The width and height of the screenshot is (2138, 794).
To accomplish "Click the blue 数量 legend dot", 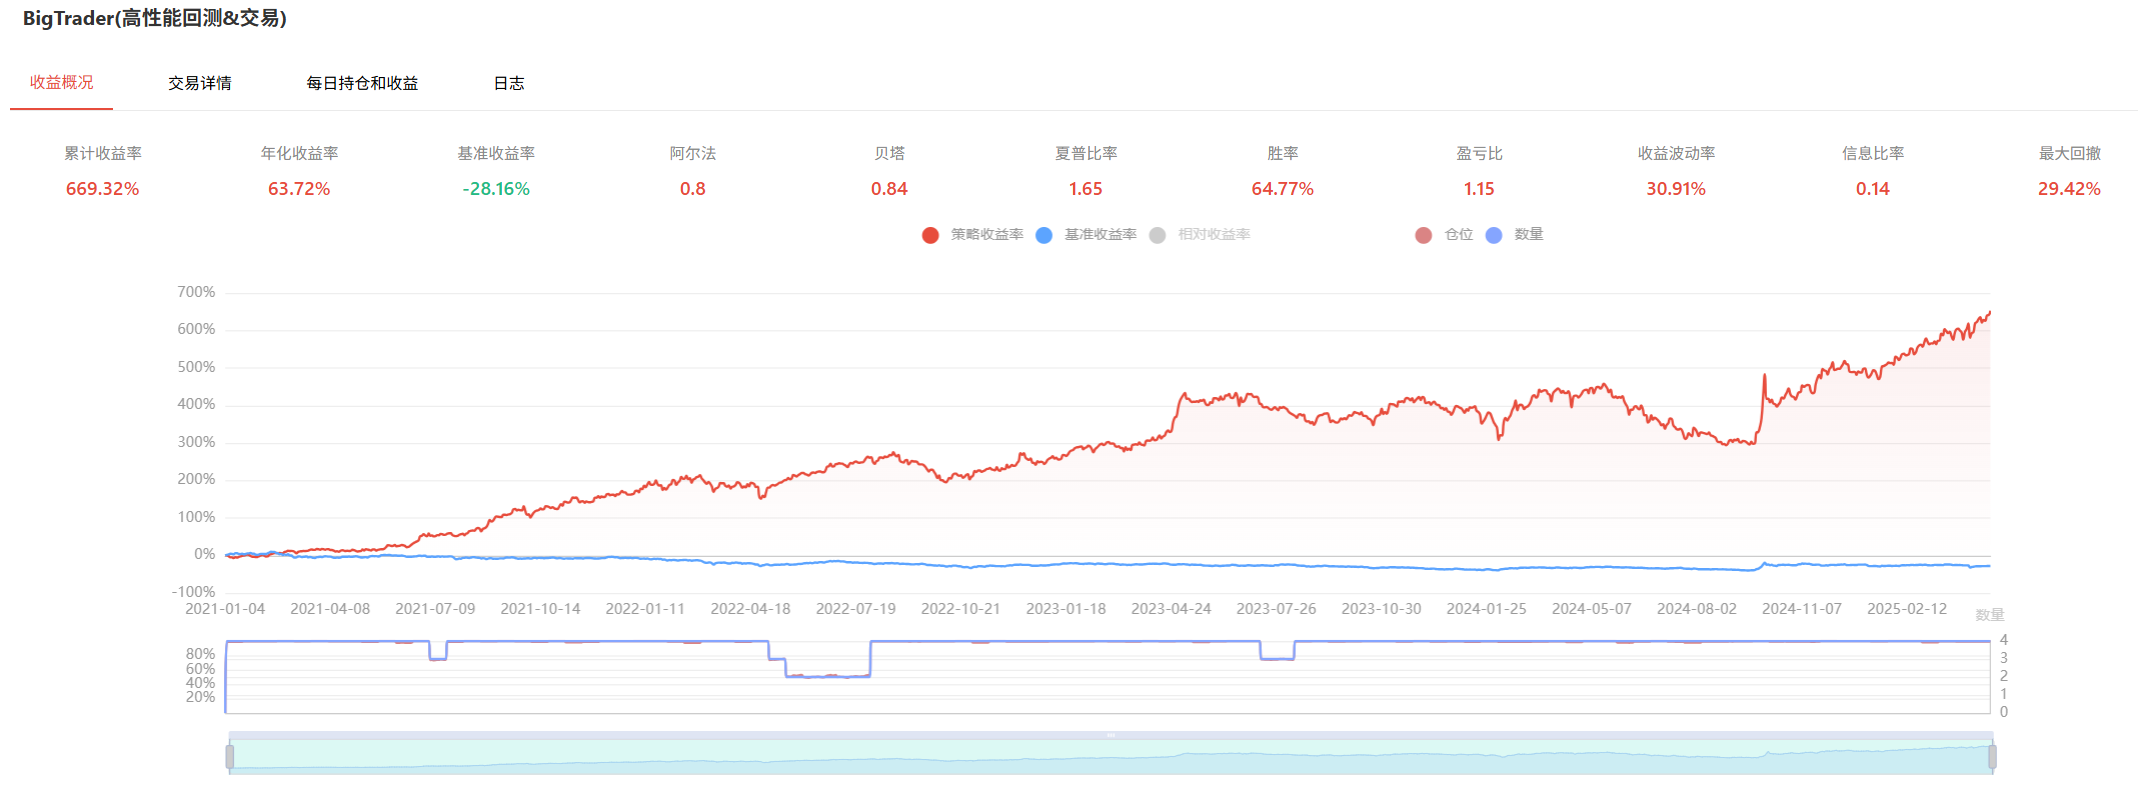I will [x=1494, y=235].
